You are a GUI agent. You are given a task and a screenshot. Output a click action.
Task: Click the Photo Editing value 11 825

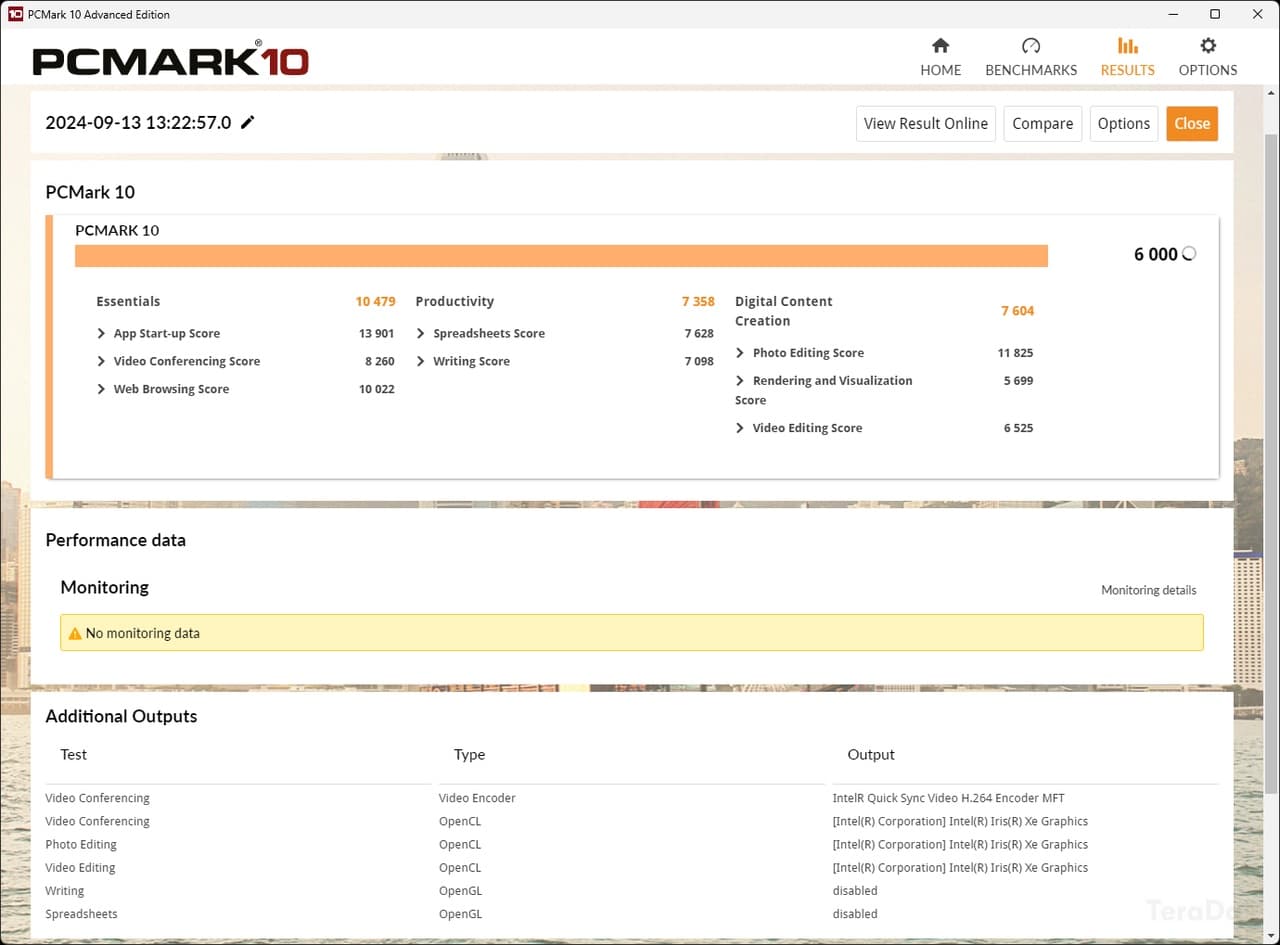(x=1015, y=353)
